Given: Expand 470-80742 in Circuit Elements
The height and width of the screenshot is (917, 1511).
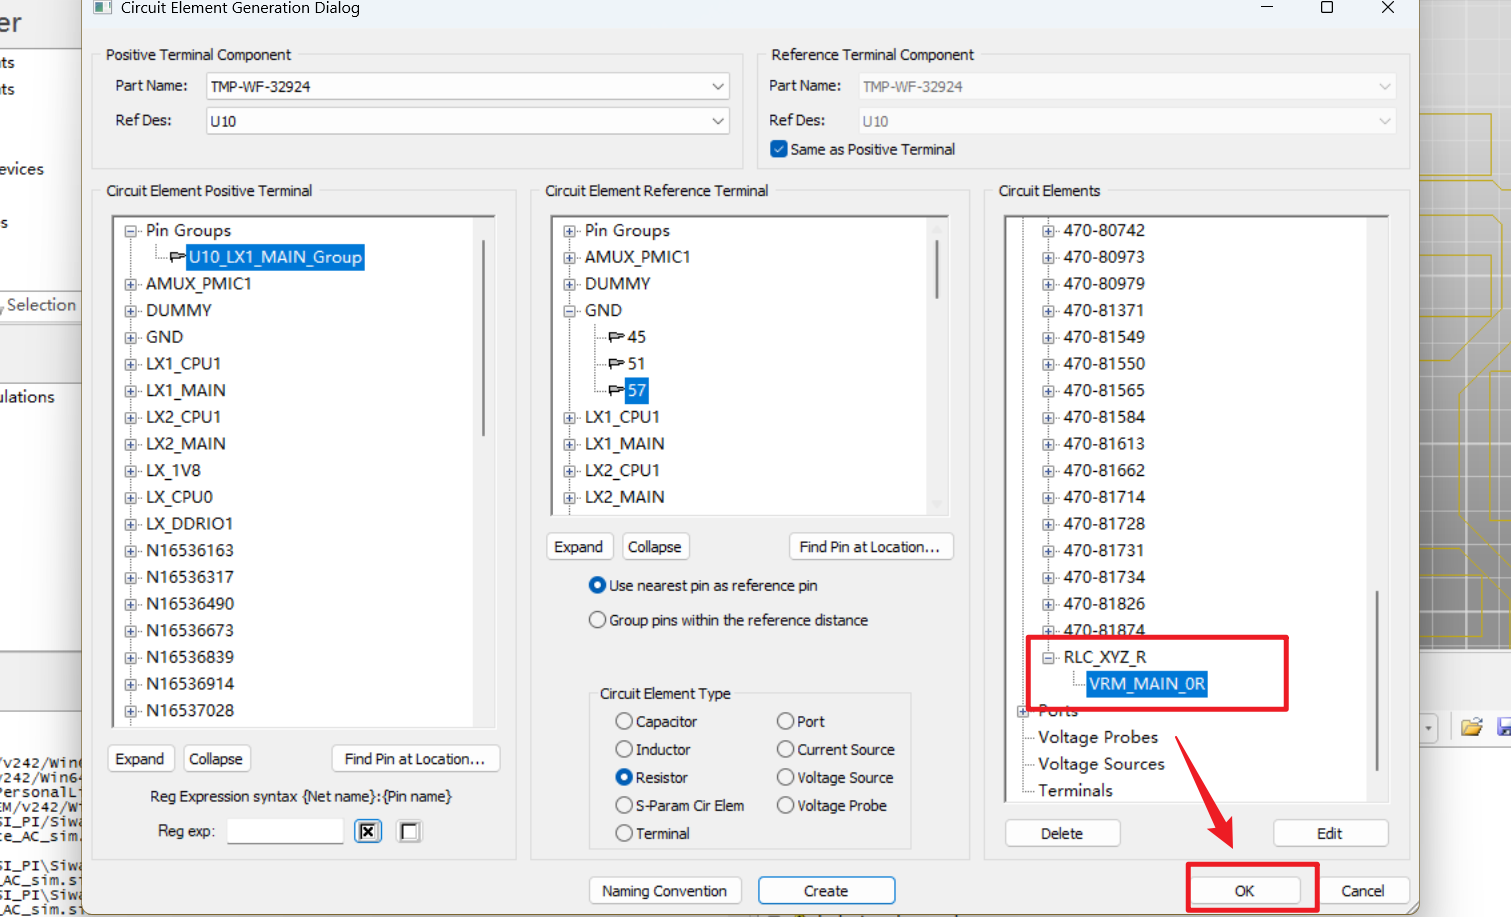Looking at the screenshot, I should click(1048, 231).
